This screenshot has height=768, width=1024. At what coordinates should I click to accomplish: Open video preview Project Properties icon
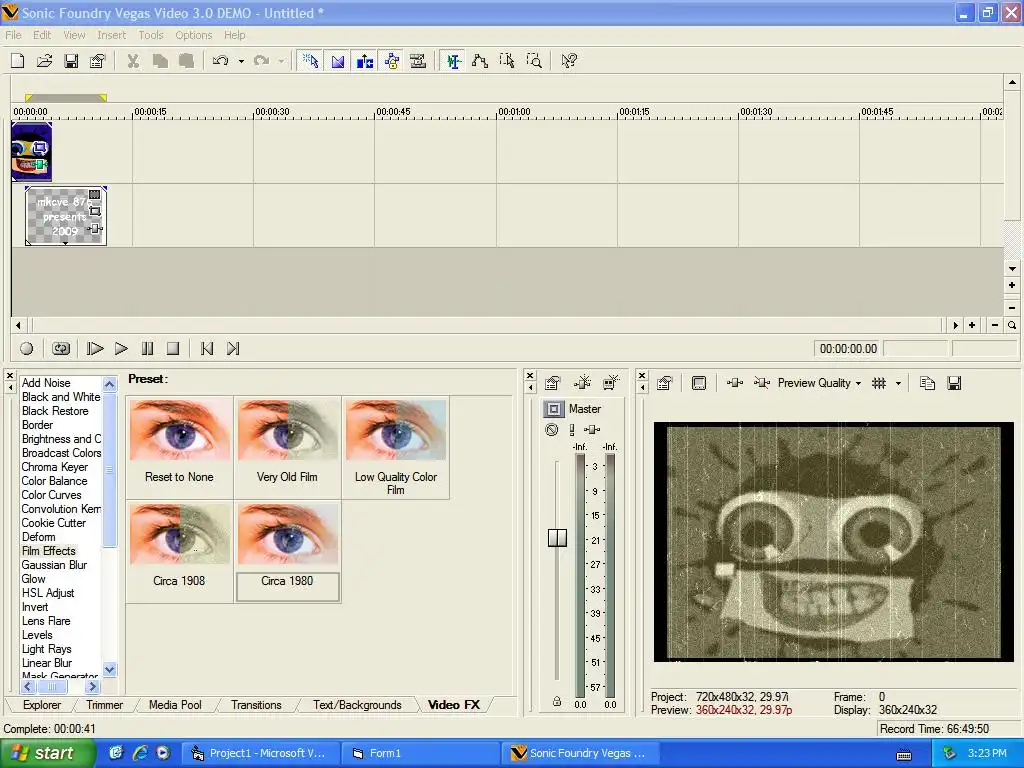[x=665, y=383]
